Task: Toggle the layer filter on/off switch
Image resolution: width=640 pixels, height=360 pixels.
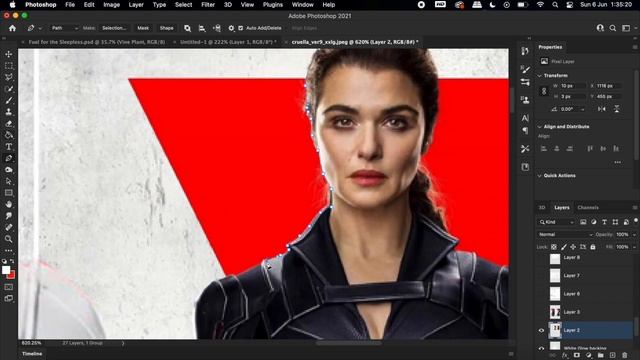Action: [636, 220]
